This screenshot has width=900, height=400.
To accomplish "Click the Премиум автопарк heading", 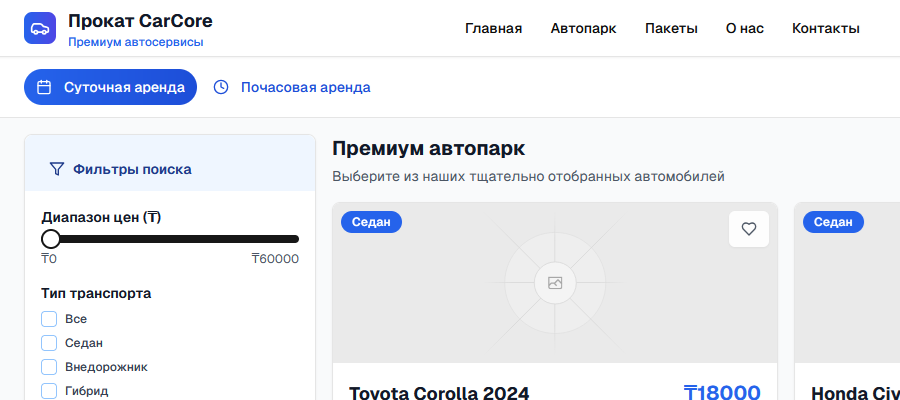I will (429, 149).
